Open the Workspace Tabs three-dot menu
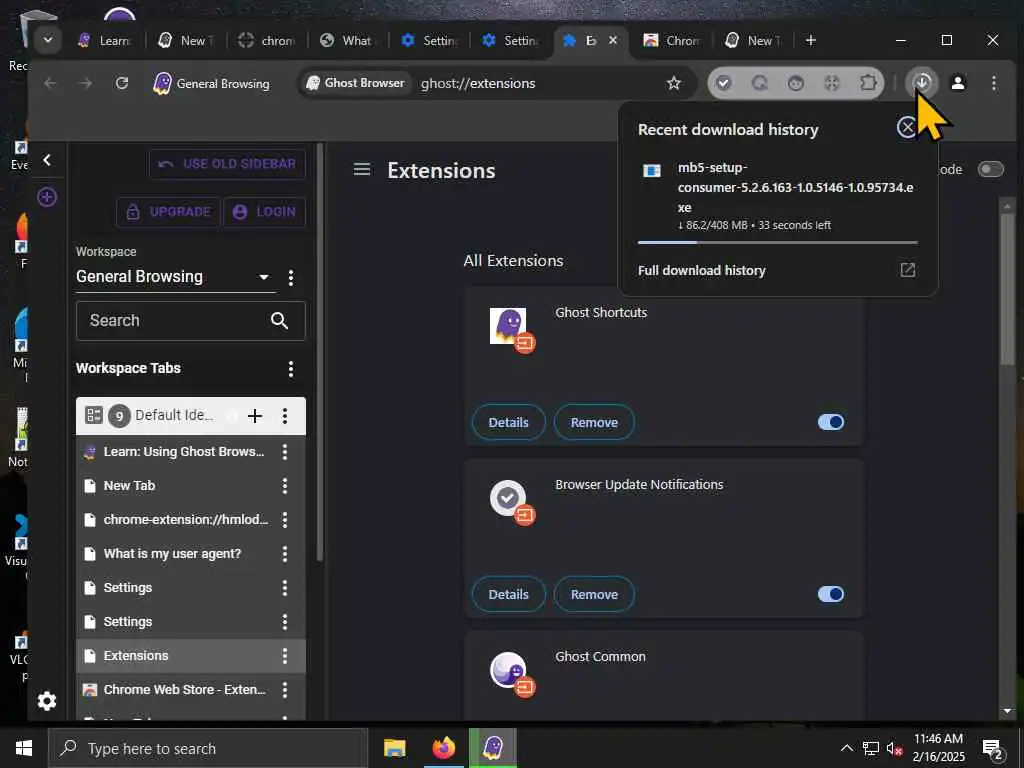 pos(291,369)
